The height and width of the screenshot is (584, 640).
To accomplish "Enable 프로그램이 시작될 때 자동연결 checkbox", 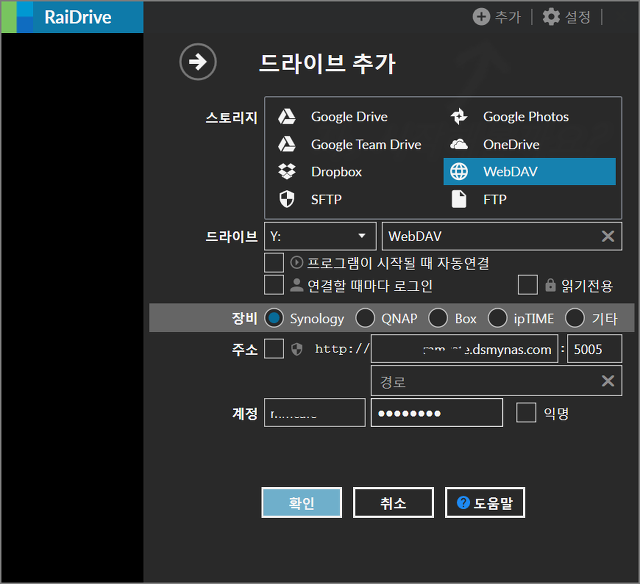I will coord(274,262).
